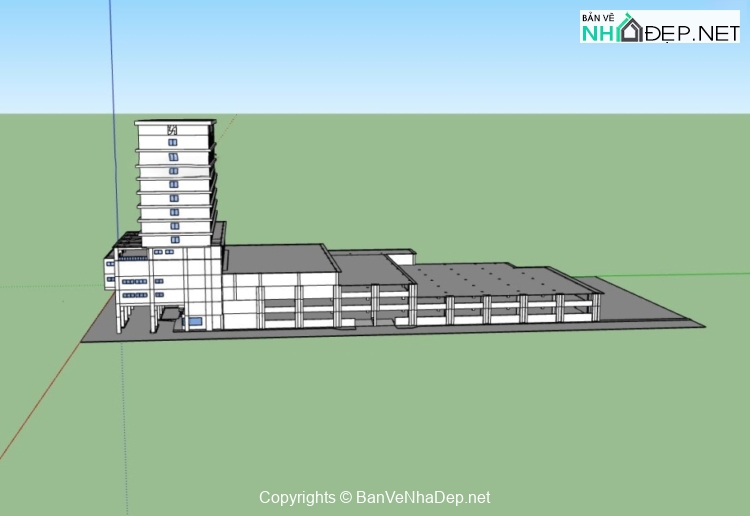The height and width of the screenshot is (516, 750).
Task: Click the house icon in the logo
Action: tap(631, 31)
